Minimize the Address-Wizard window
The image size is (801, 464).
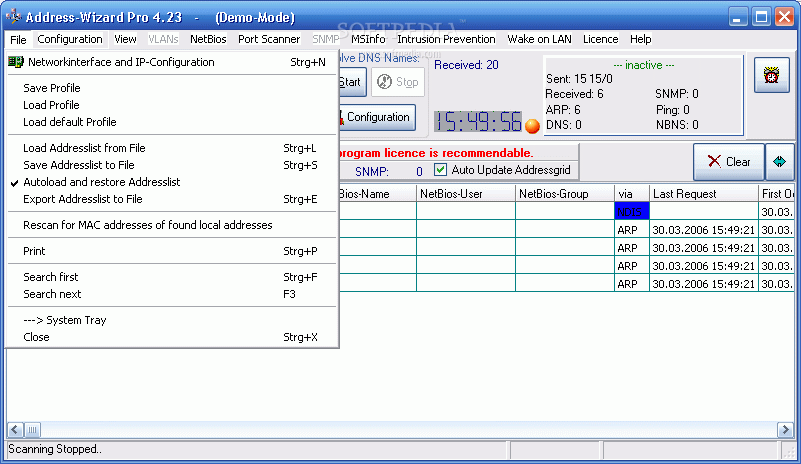pyautogui.click(x=737, y=17)
